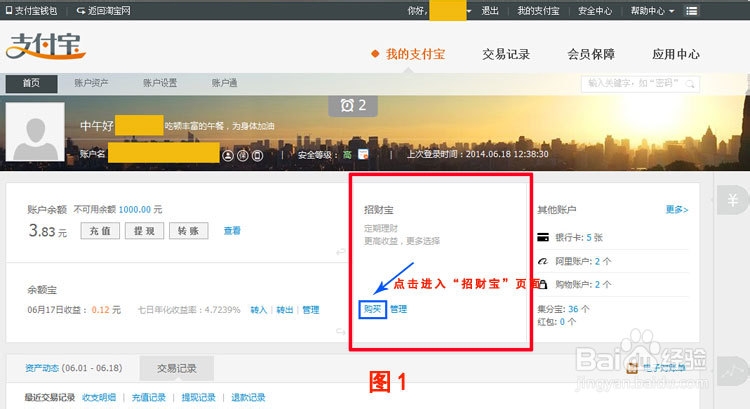Click the Alipay 支付宝 logo
750x409 pixels.
click(45, 46)
